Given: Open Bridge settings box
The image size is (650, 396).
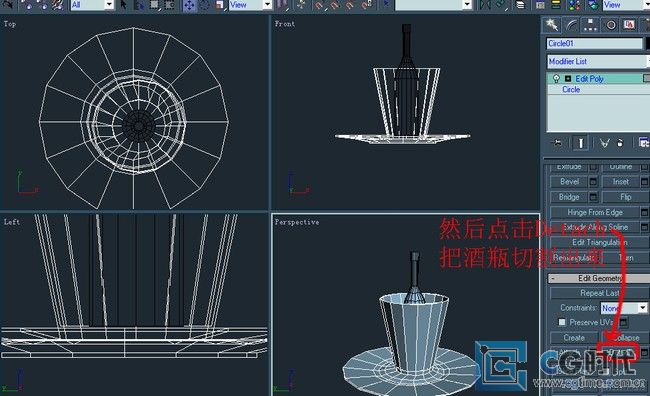Looking at the screenshot, I should 593,197.
